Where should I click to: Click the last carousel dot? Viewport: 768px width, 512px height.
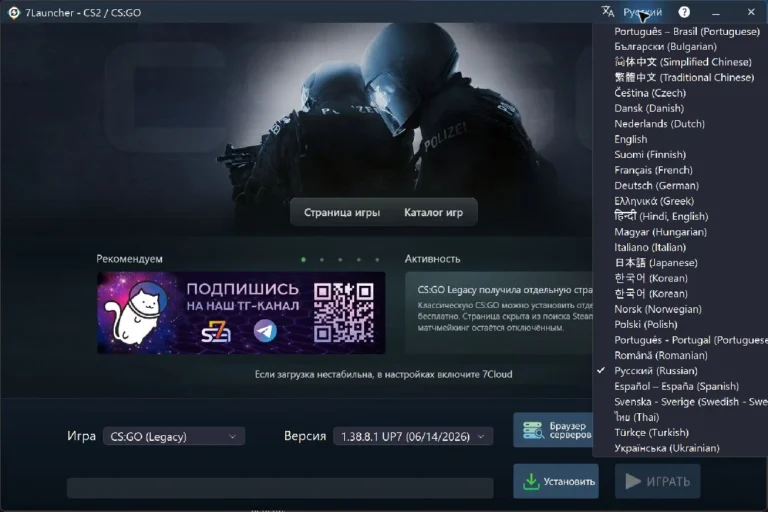tap(377, 259)
